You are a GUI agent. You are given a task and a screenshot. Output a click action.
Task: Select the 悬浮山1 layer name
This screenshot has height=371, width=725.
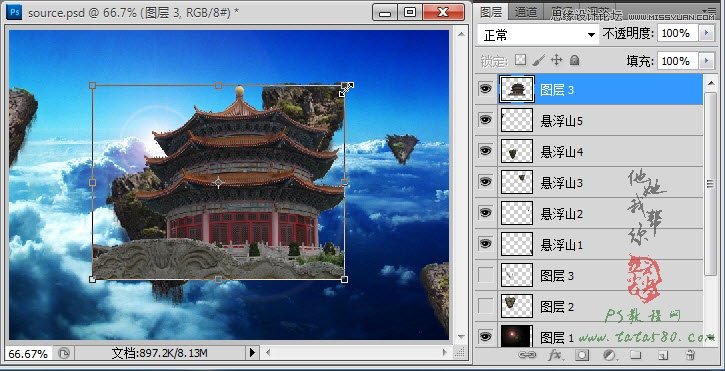point(561,245)
